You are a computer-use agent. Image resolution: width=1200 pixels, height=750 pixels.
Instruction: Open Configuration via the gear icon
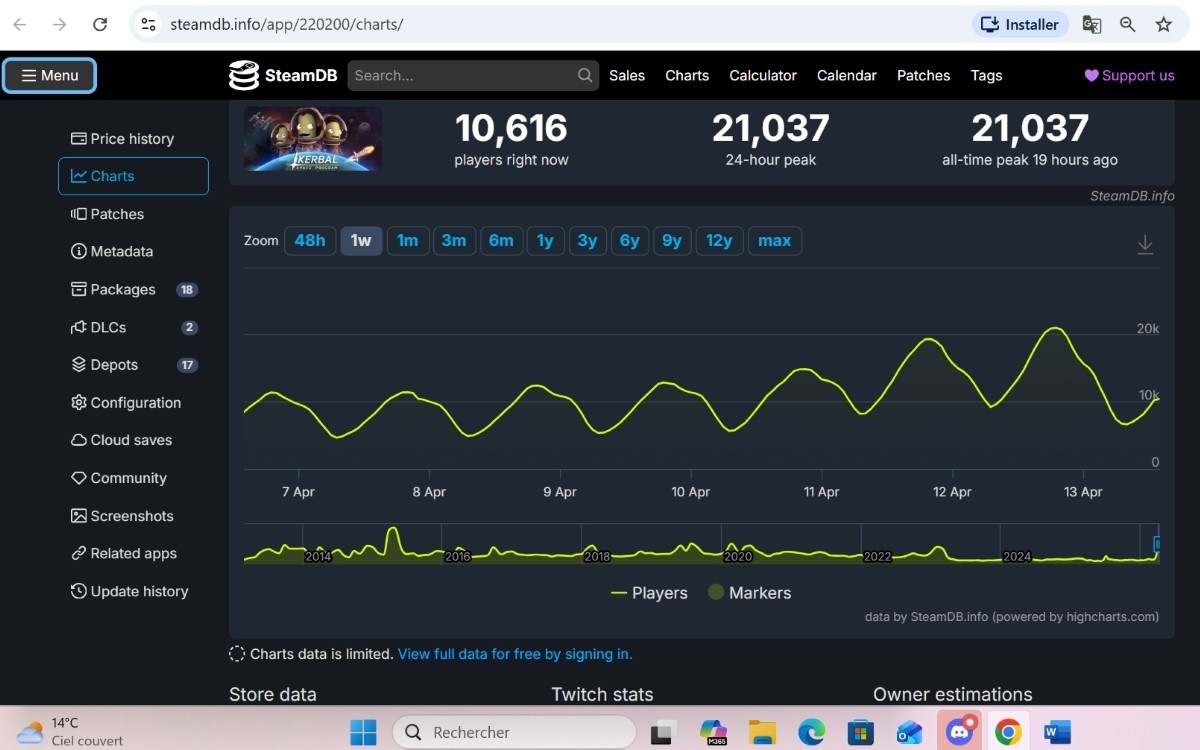click(78, 402)
